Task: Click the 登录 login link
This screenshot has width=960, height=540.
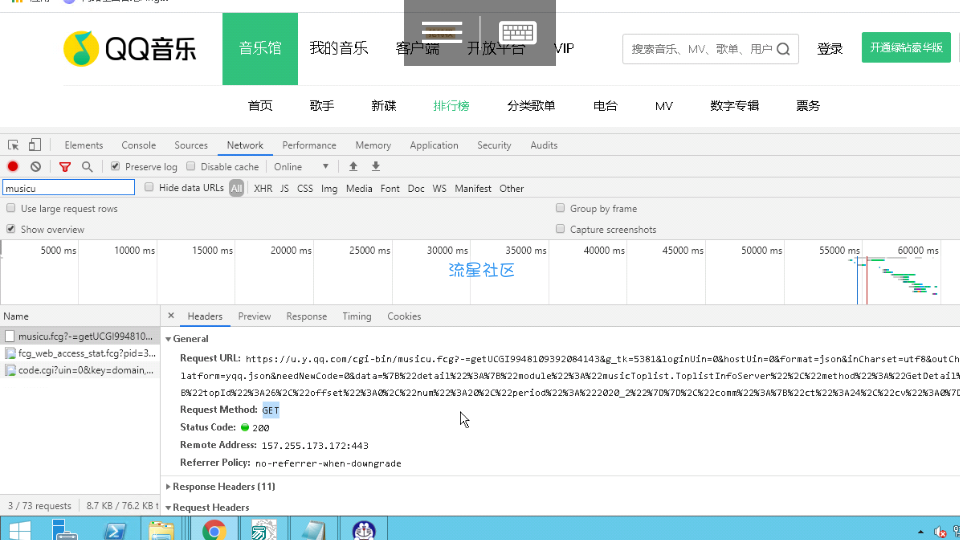Action: coord(830,49)
